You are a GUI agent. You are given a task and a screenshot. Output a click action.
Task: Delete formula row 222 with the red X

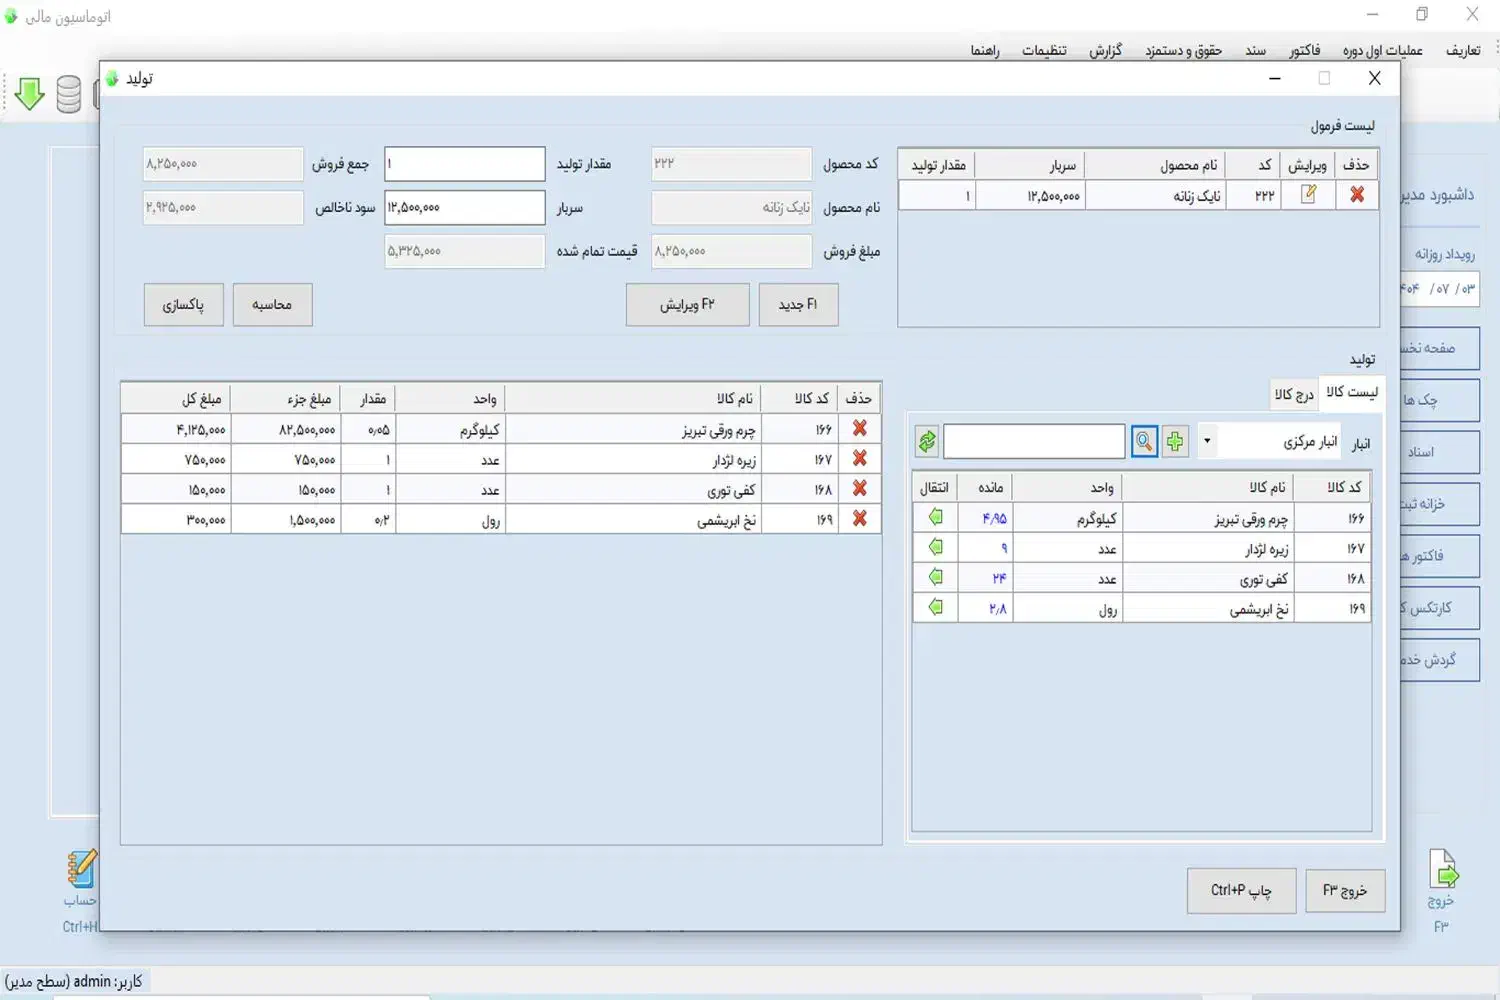point(1357,195)
